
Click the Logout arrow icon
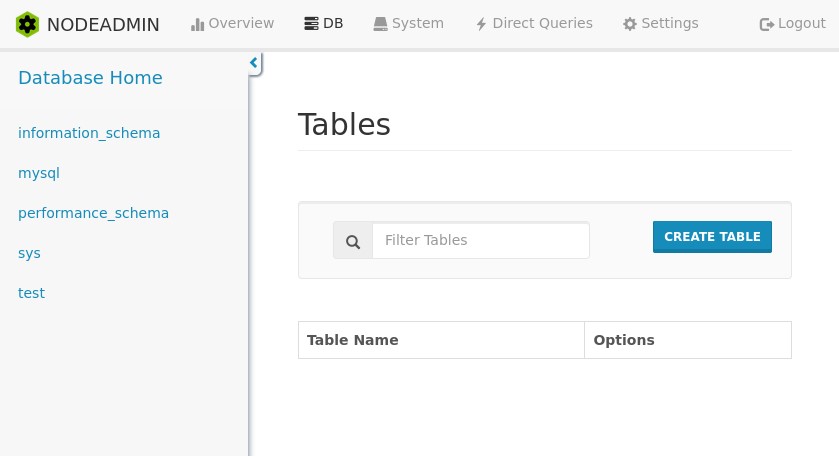pyautogui.click(x=766, y=24)
